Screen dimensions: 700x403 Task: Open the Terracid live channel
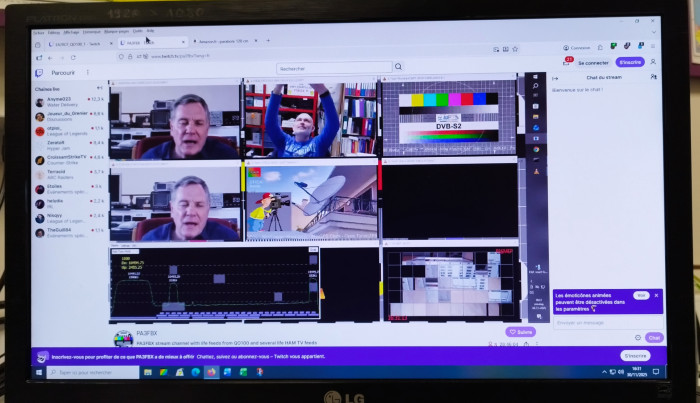70,174
